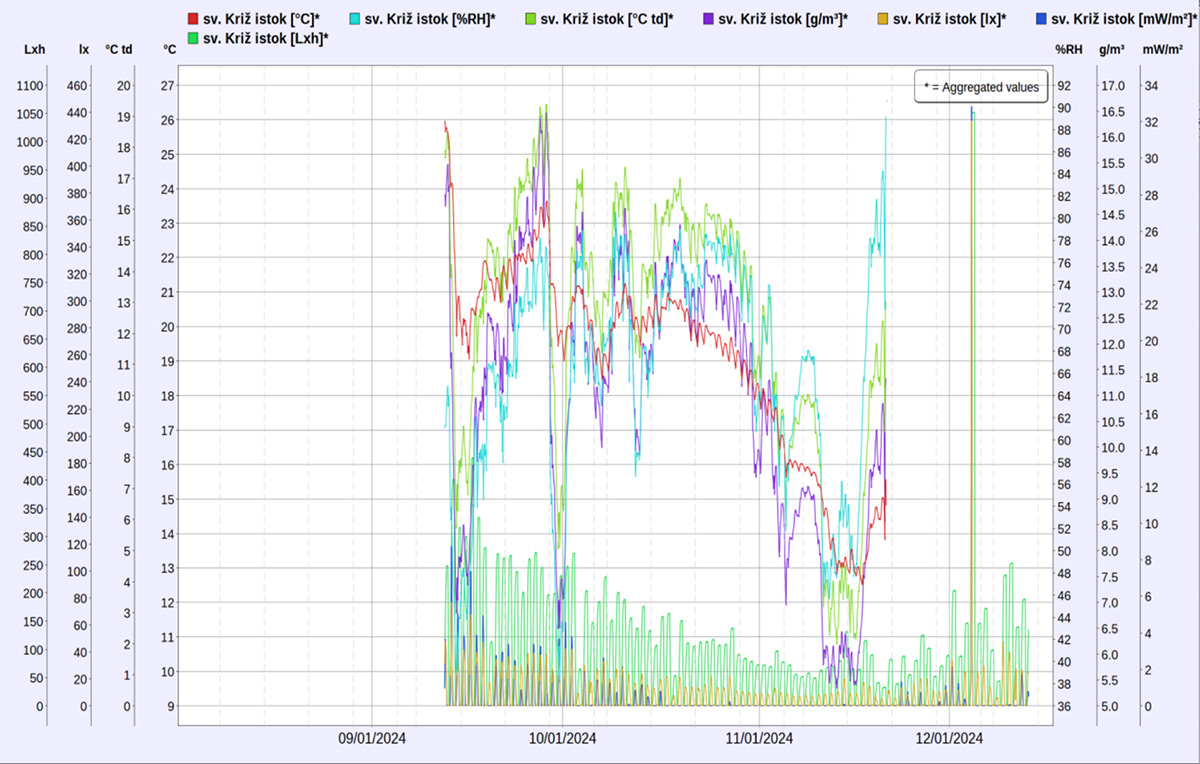This screenshot has height=764, width=1200.
Task: Click the '* = Aggregated values' note box
Action: pyautogui.click(x=981, y=87)
